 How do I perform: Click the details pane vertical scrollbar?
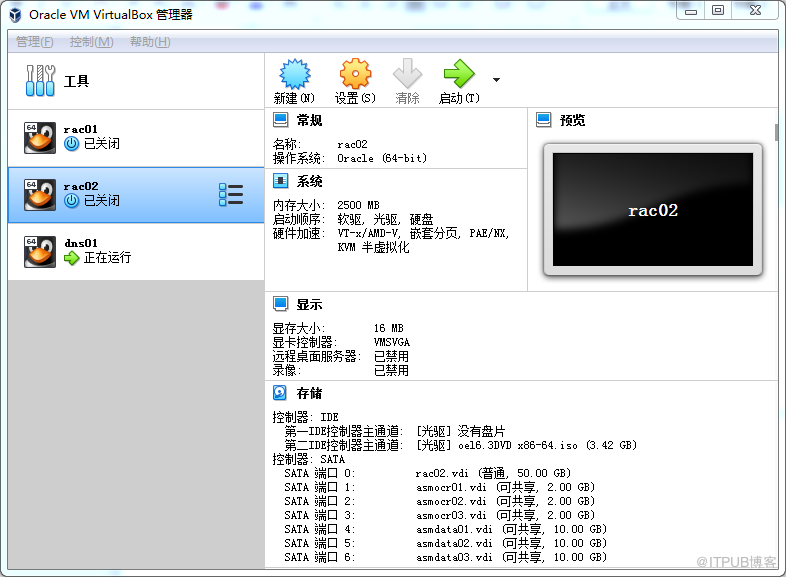pyautogui.click(x=776, y=132)
